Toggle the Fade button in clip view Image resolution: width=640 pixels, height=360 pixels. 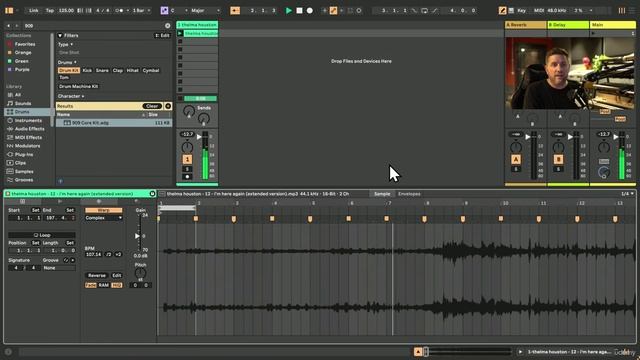click(x=91, y=285)
